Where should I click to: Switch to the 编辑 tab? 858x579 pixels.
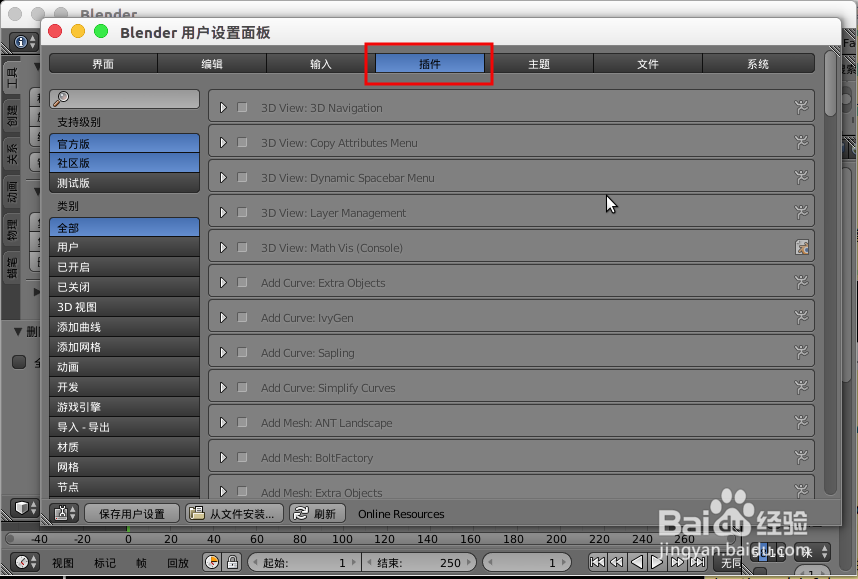click(x=212, y=63)
